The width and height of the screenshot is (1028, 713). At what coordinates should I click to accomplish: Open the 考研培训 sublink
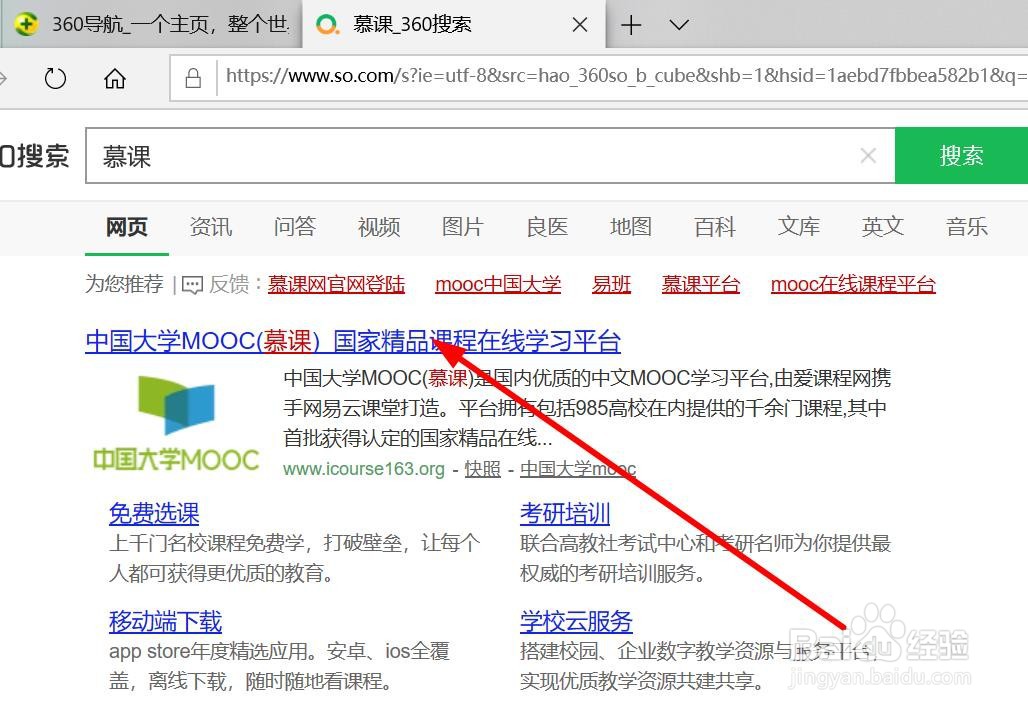pyautogui.click(x=565, y=513)
